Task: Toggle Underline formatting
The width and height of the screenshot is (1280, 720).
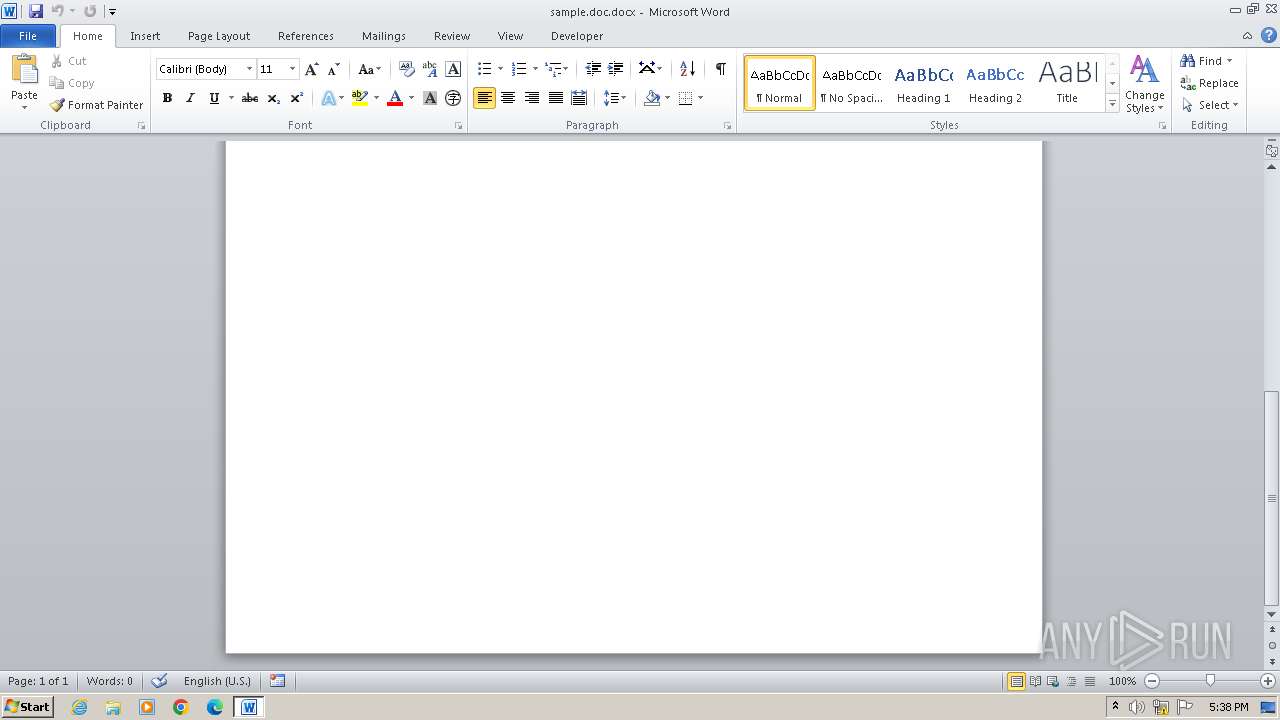Action: coord(214,98)
